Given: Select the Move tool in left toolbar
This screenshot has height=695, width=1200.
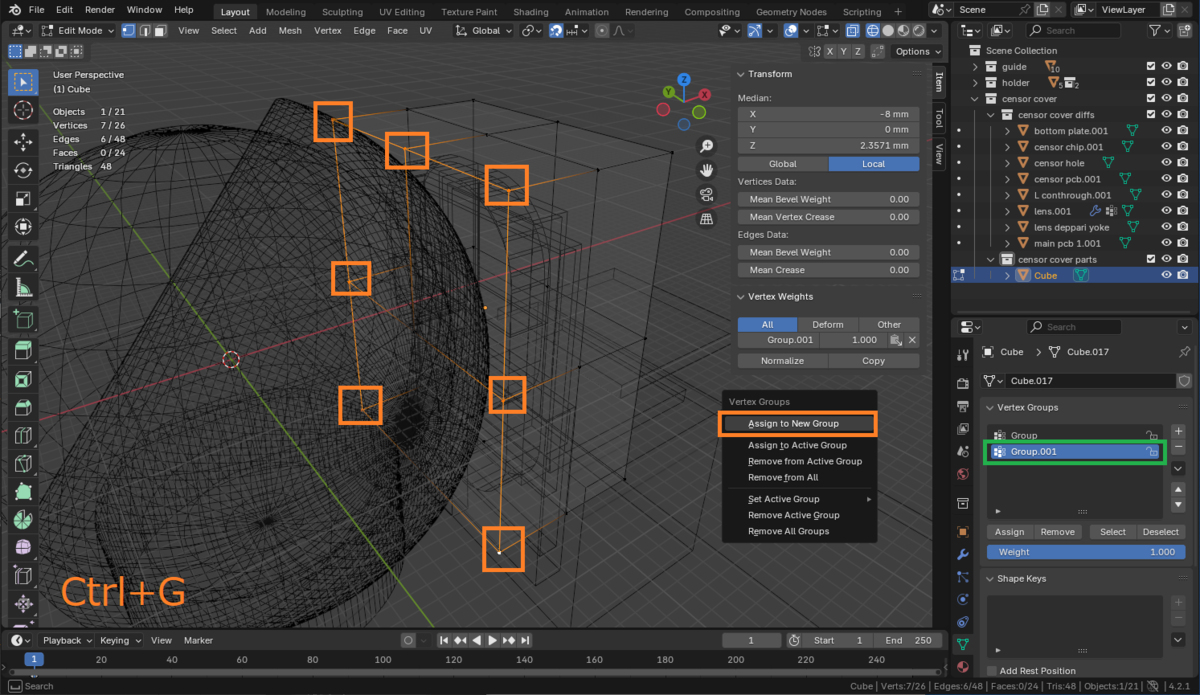Looking at the screenshot, I should [23, 142].
